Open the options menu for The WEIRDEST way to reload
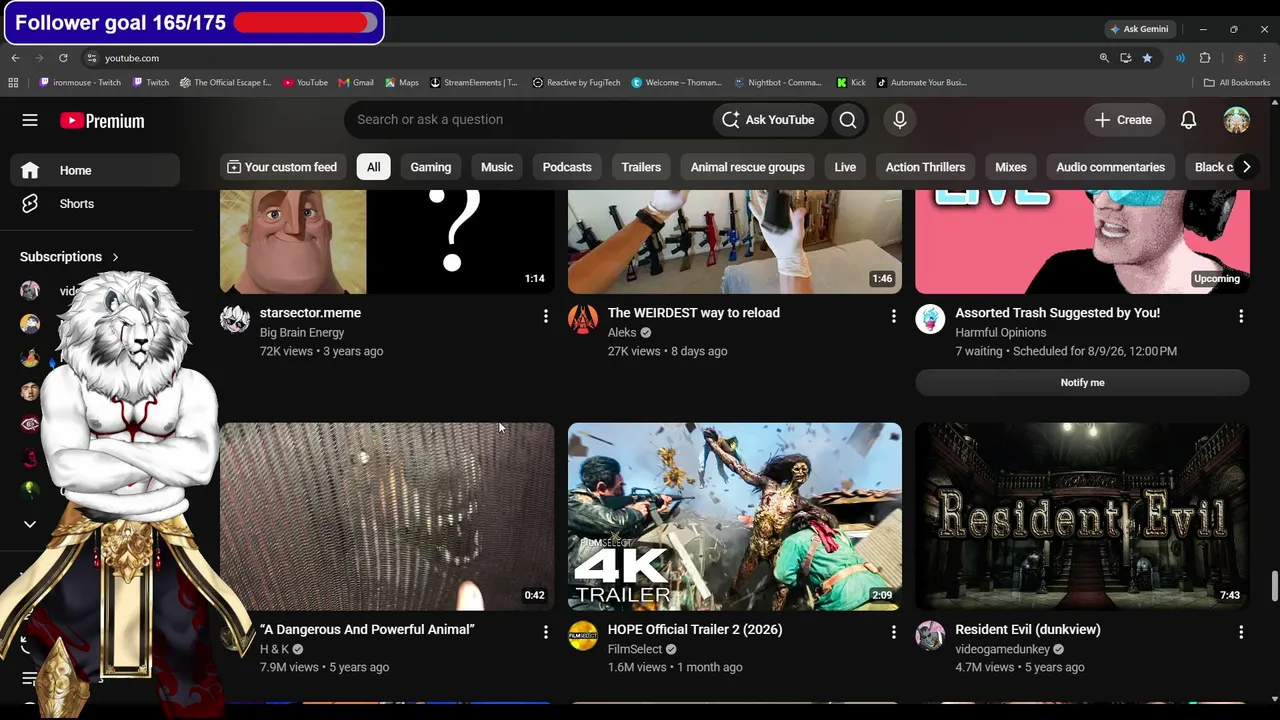 click(893, 316)
